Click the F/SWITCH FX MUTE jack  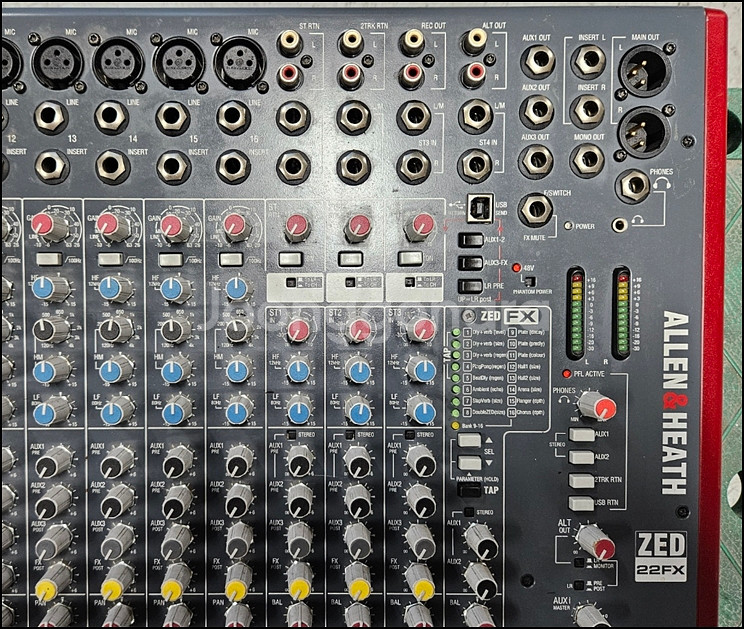click(x=536, y=210)
